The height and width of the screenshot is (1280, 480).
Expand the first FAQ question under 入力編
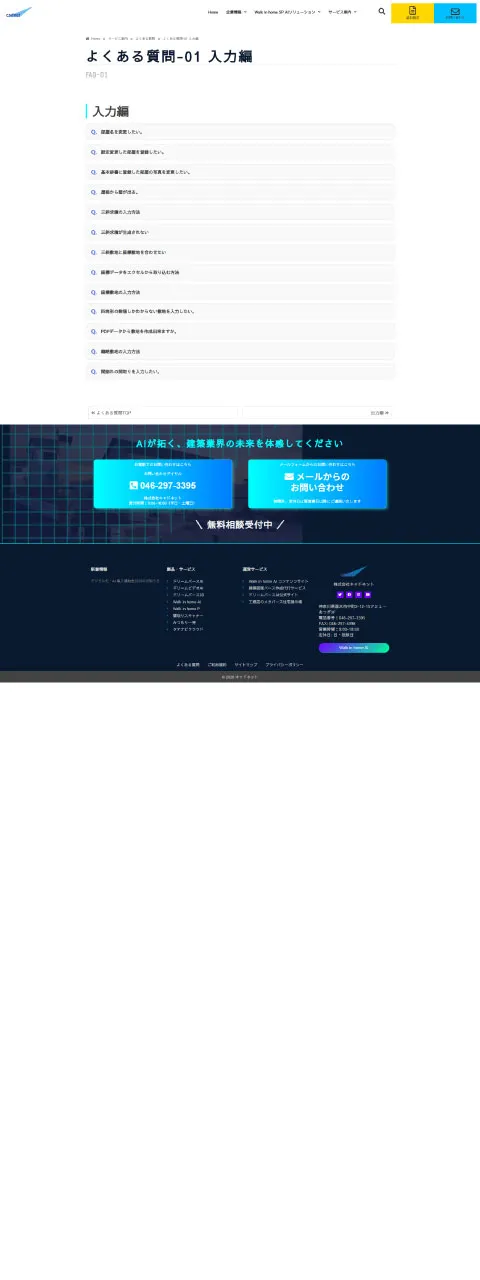tap(241, 132)
